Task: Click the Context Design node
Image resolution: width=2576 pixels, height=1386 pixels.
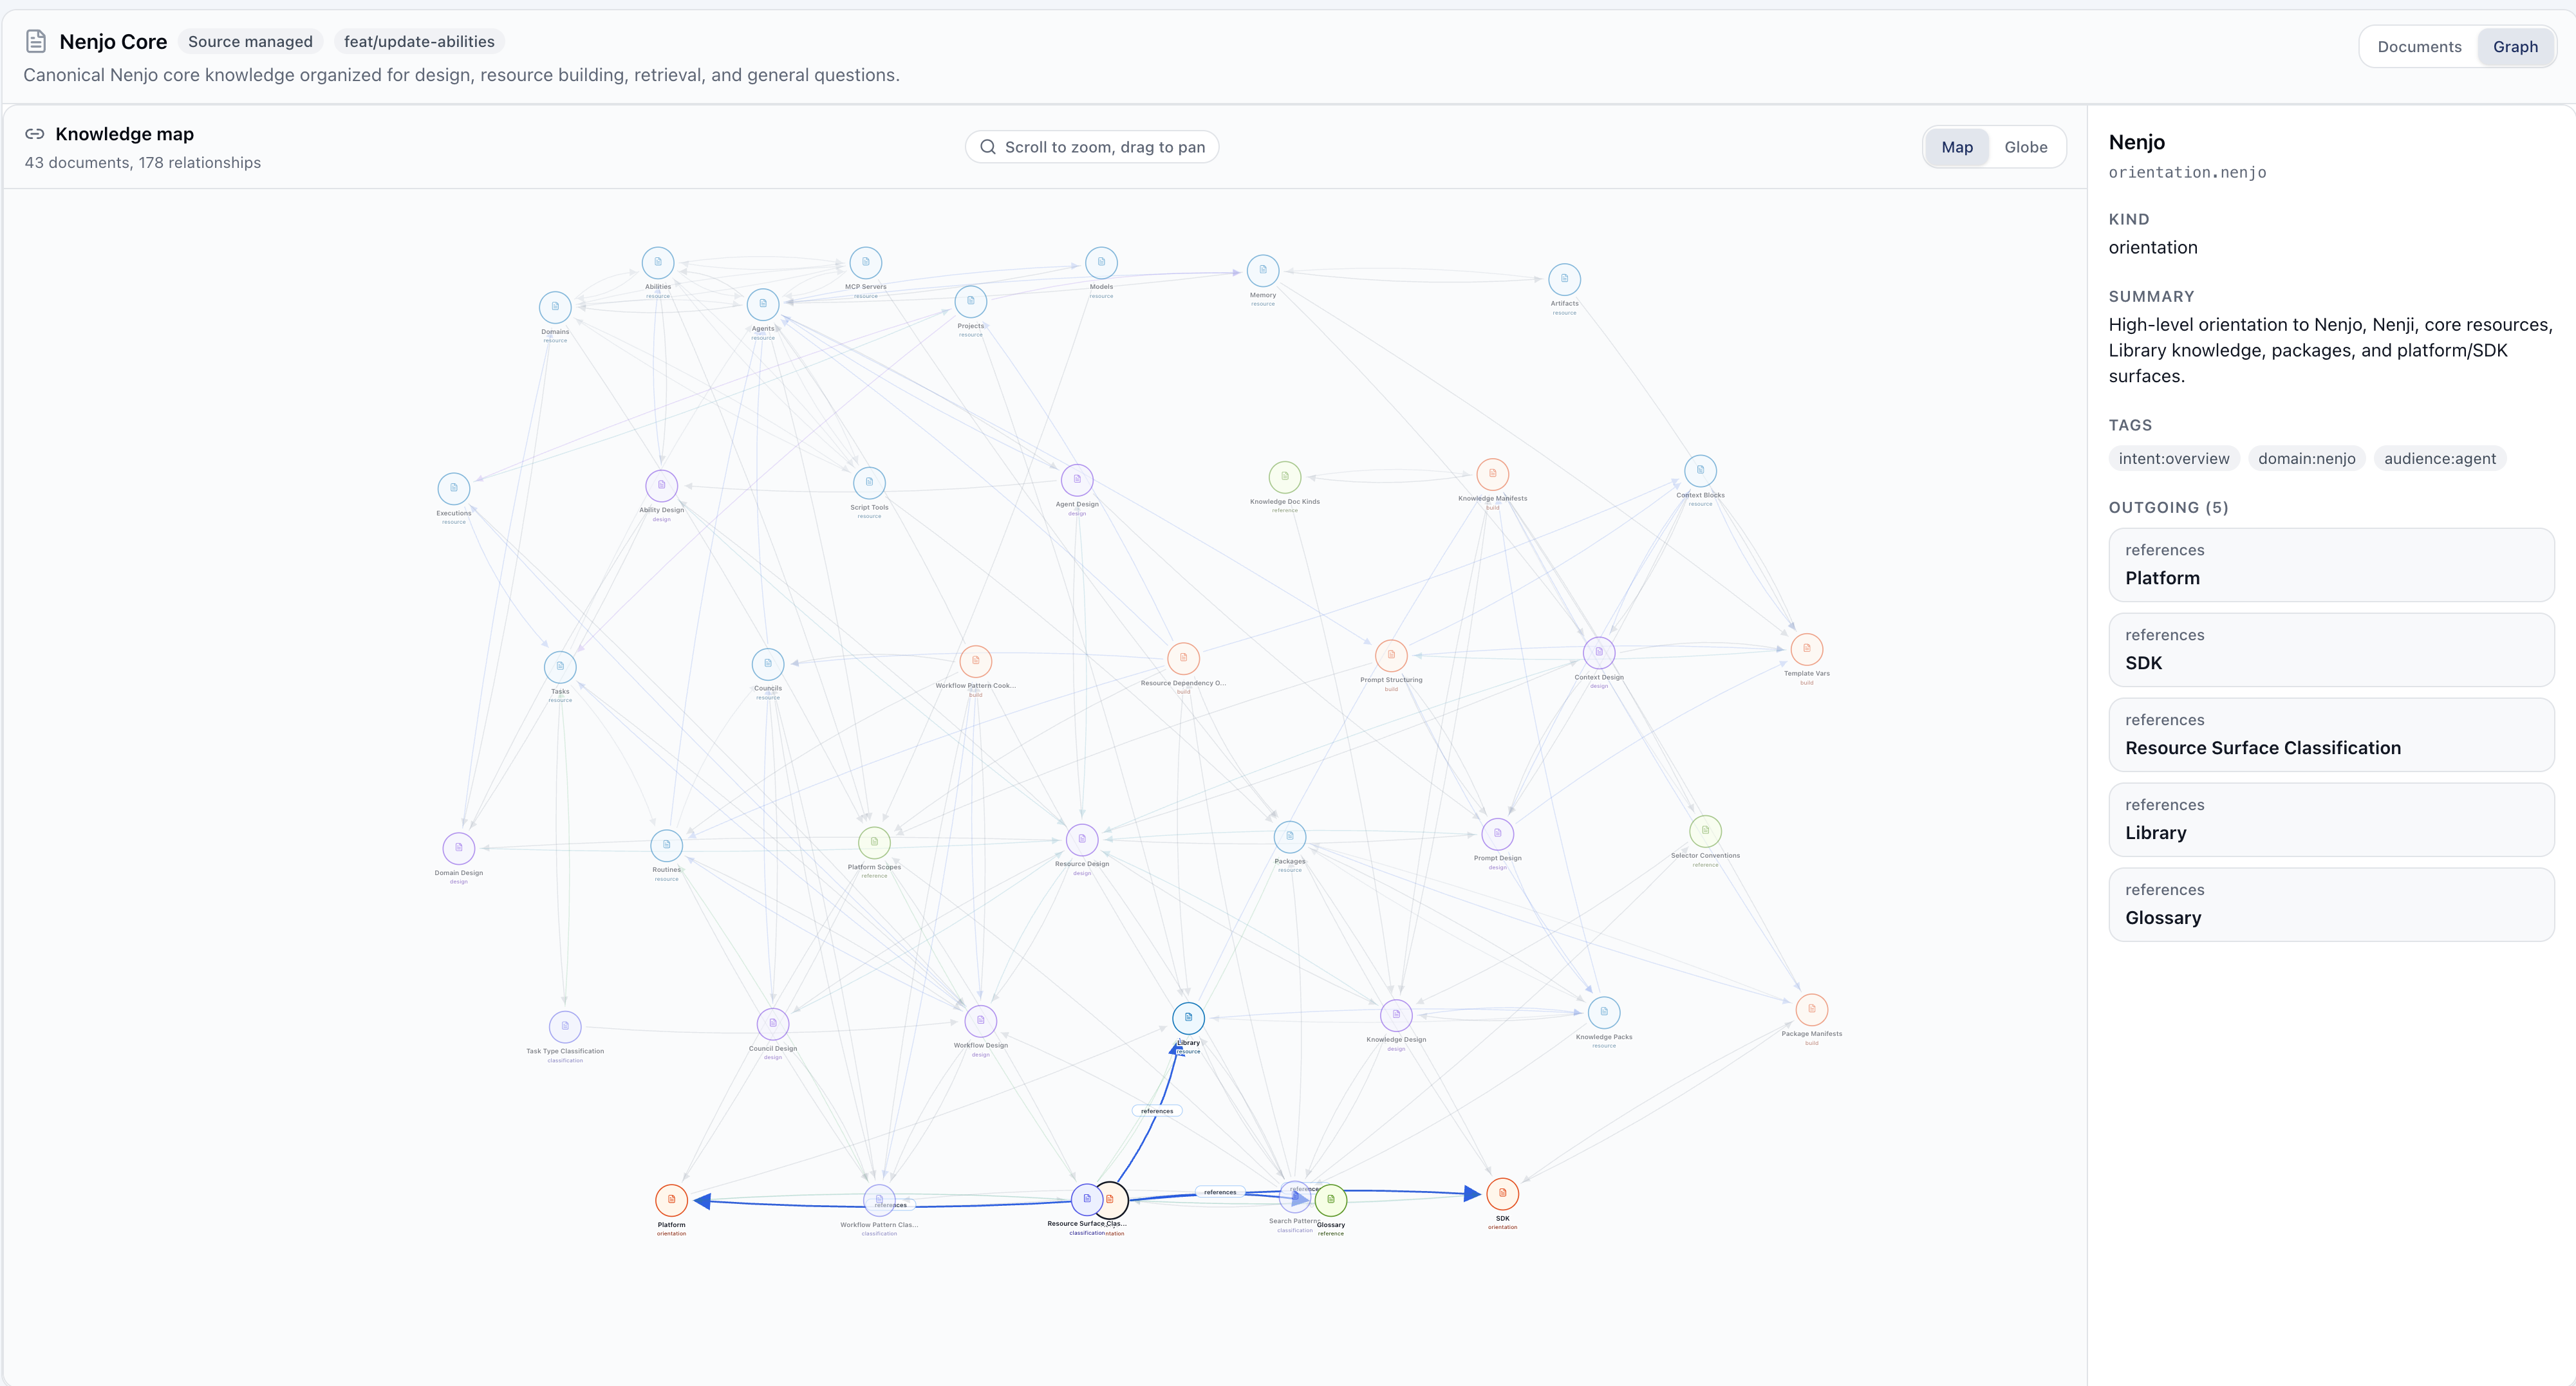Action: (x=1599, y=652)
